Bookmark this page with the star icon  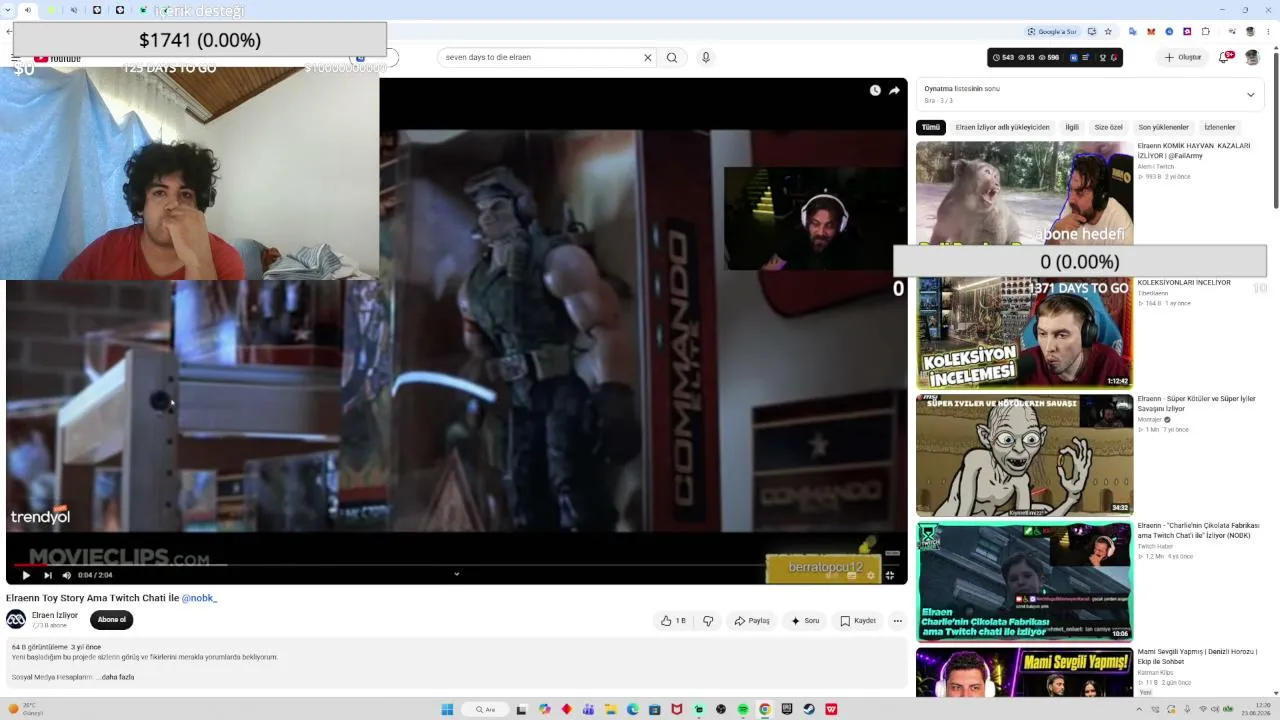(1108, 31)
